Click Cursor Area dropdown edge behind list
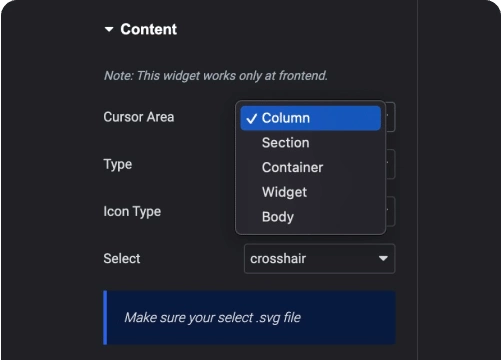Viewport: 501px width, 360px height. pos(391,117)
